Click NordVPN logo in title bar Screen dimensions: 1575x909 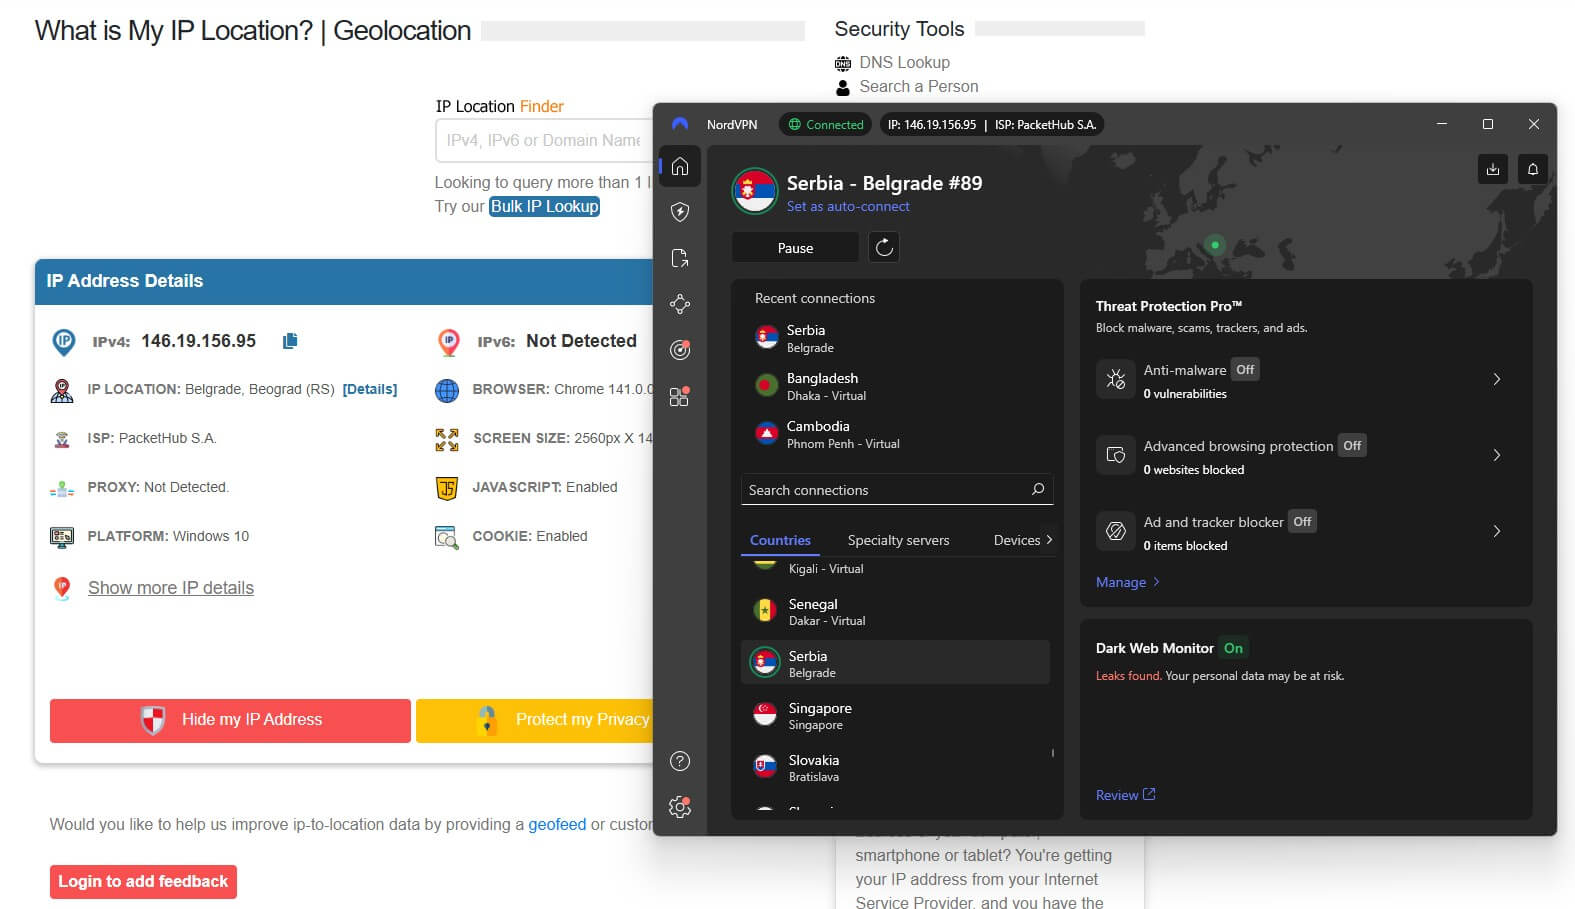click(x=680, y=124)
